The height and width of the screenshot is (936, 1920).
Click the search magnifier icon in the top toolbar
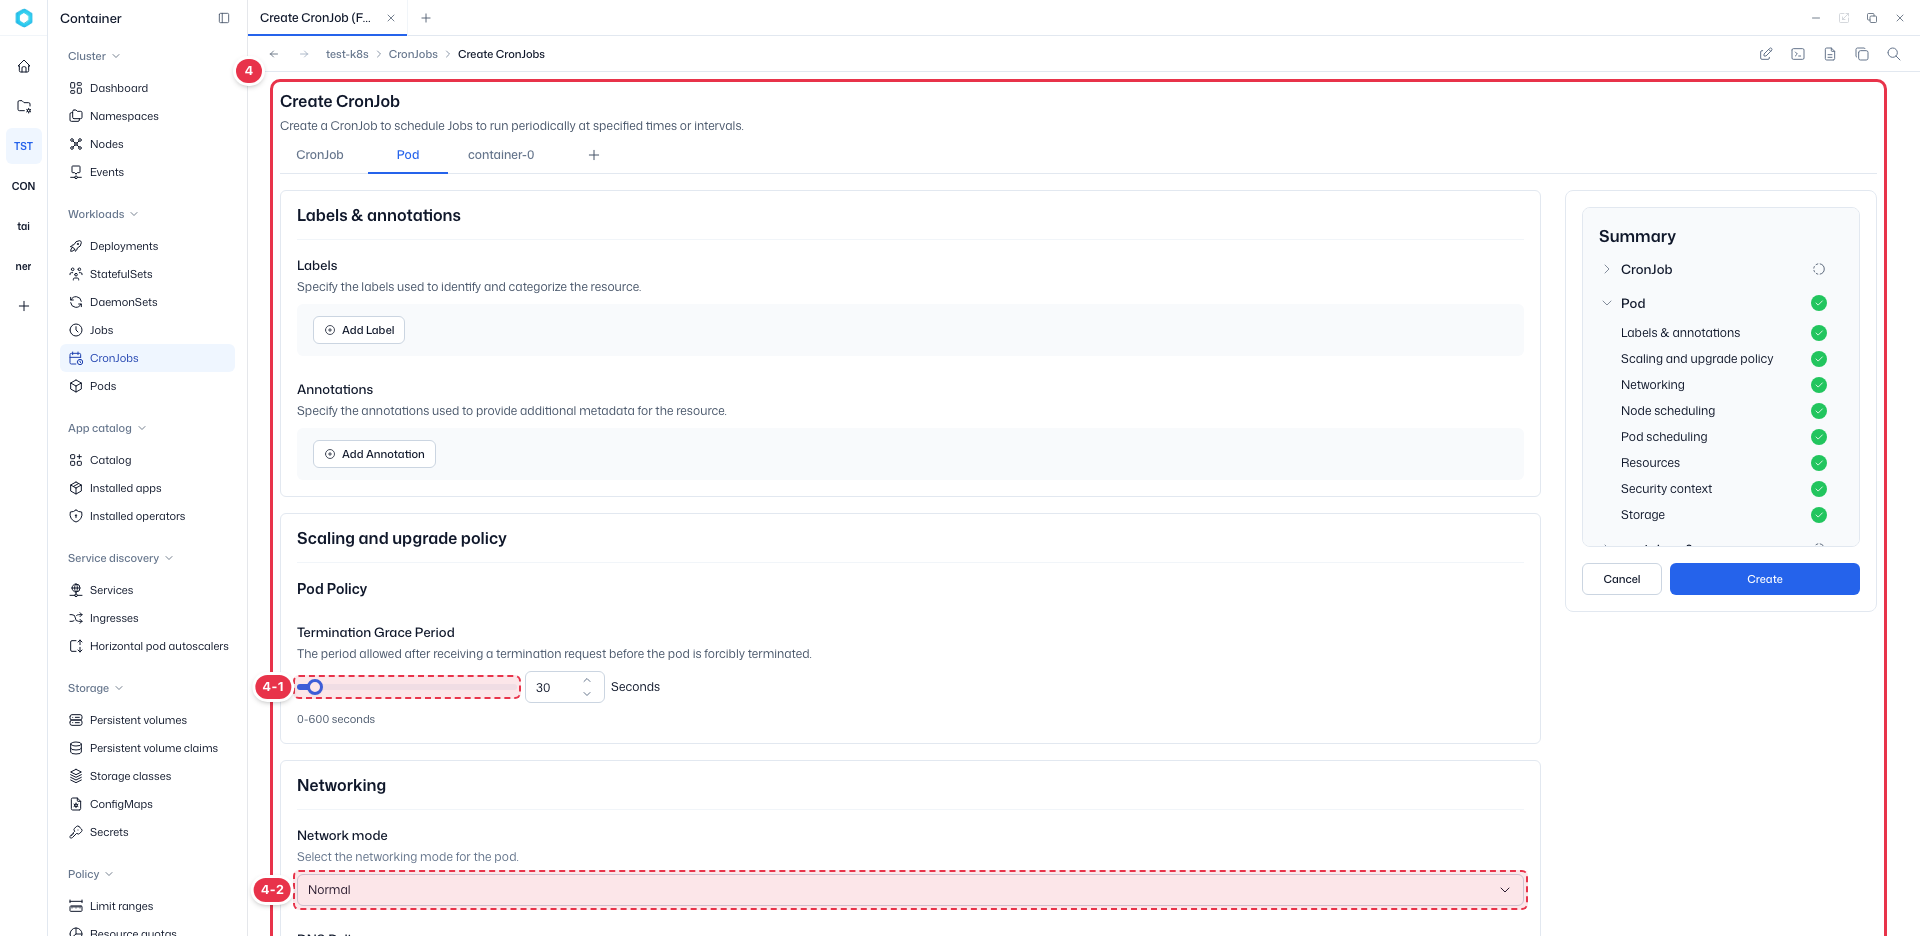[x=1894, y=54]
